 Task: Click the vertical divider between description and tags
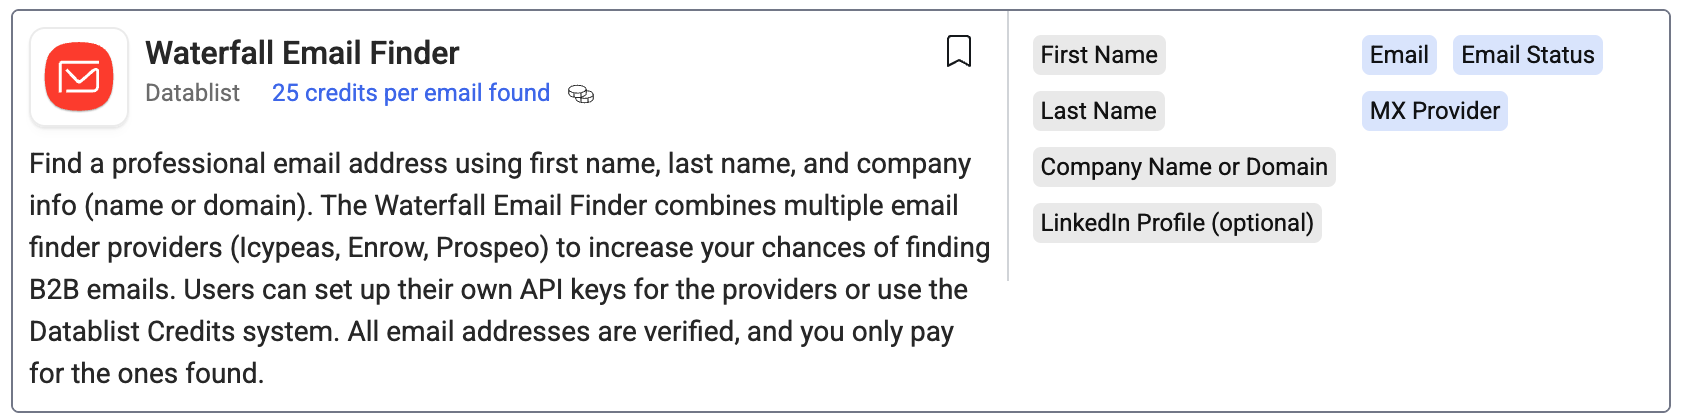(x=1008, y=146)
